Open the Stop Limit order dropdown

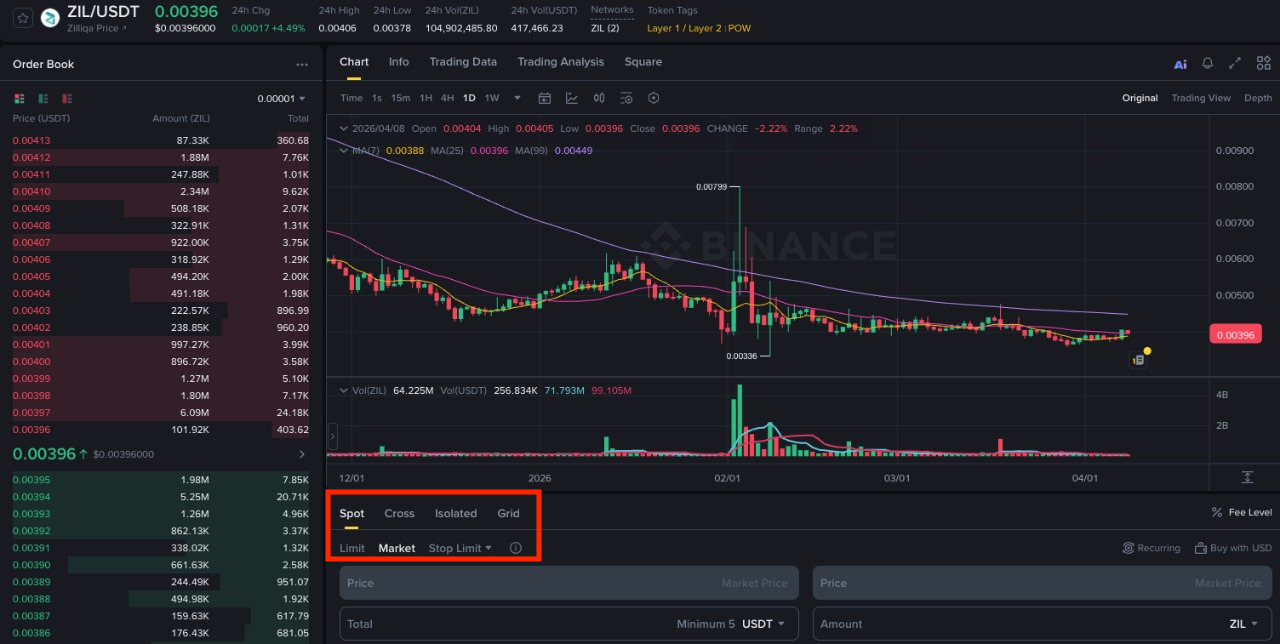460,548
